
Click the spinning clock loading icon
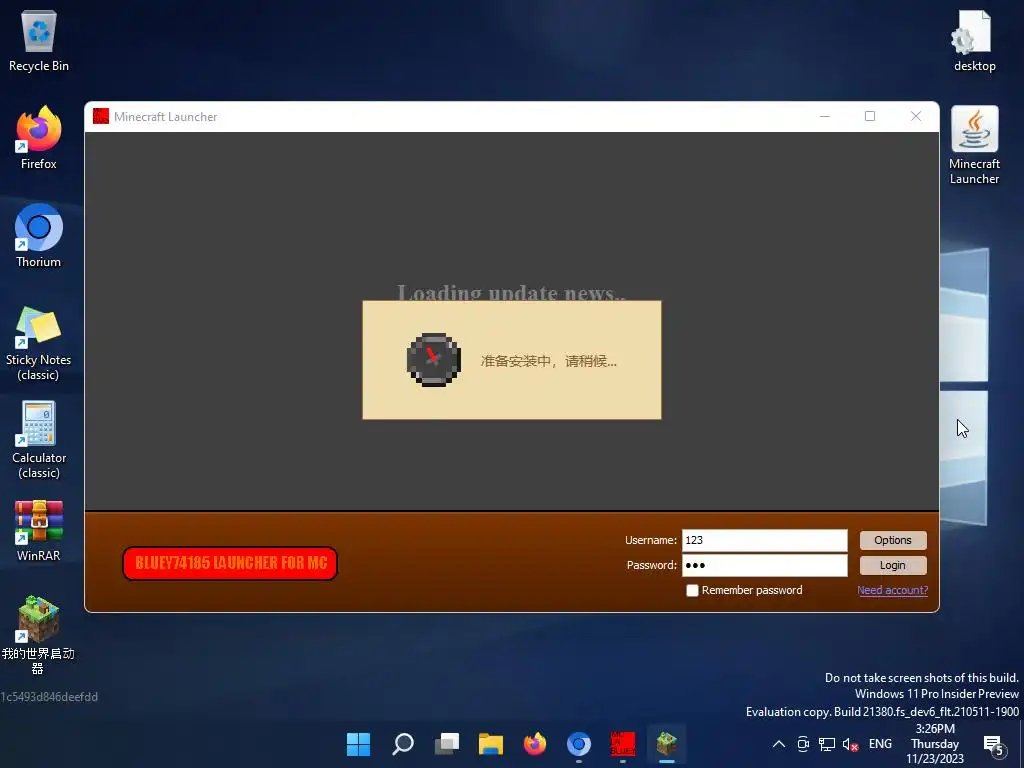[x=434, y=360]
